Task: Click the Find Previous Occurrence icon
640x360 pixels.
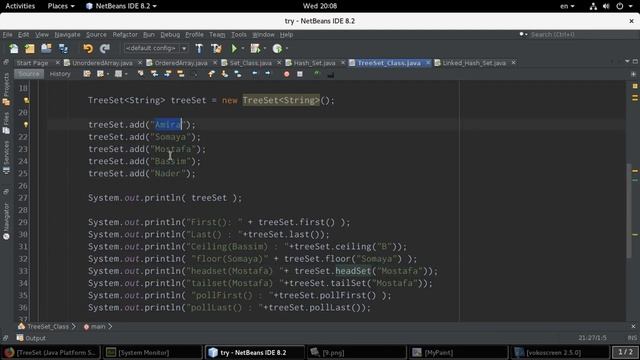Action: [x=154, y=74]
